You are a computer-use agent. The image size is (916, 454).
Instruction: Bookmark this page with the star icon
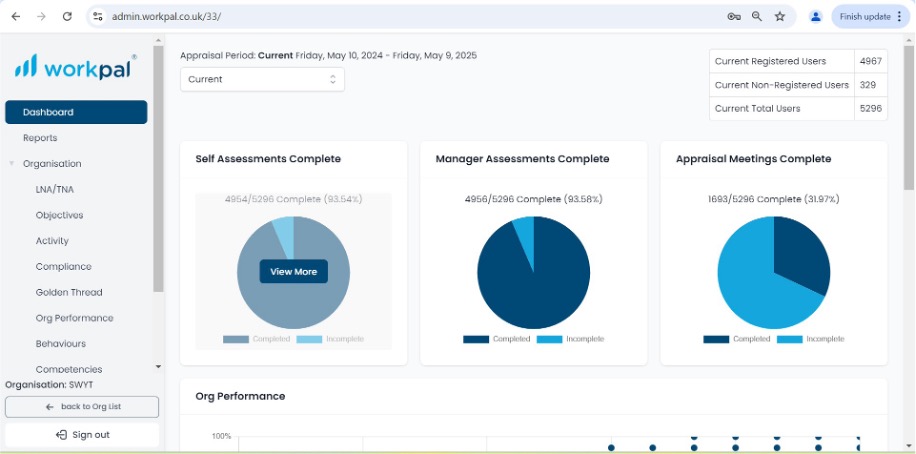click(780, 16)
